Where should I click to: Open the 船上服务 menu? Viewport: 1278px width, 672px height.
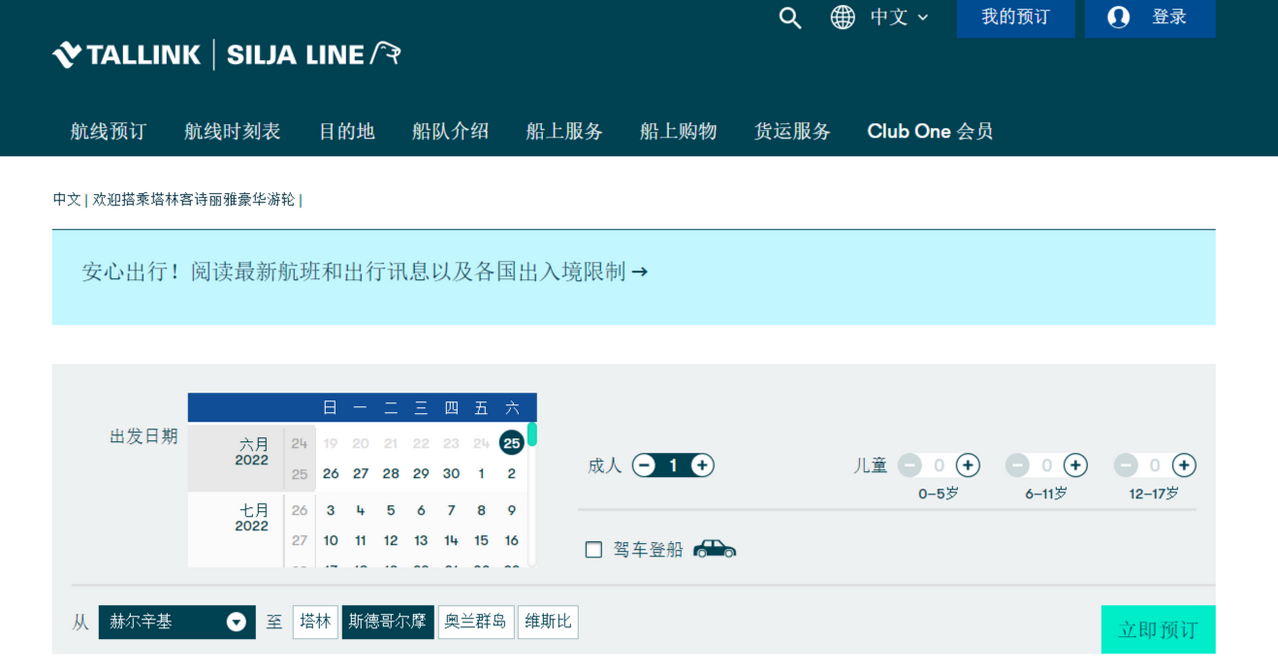tap(565, 131)
